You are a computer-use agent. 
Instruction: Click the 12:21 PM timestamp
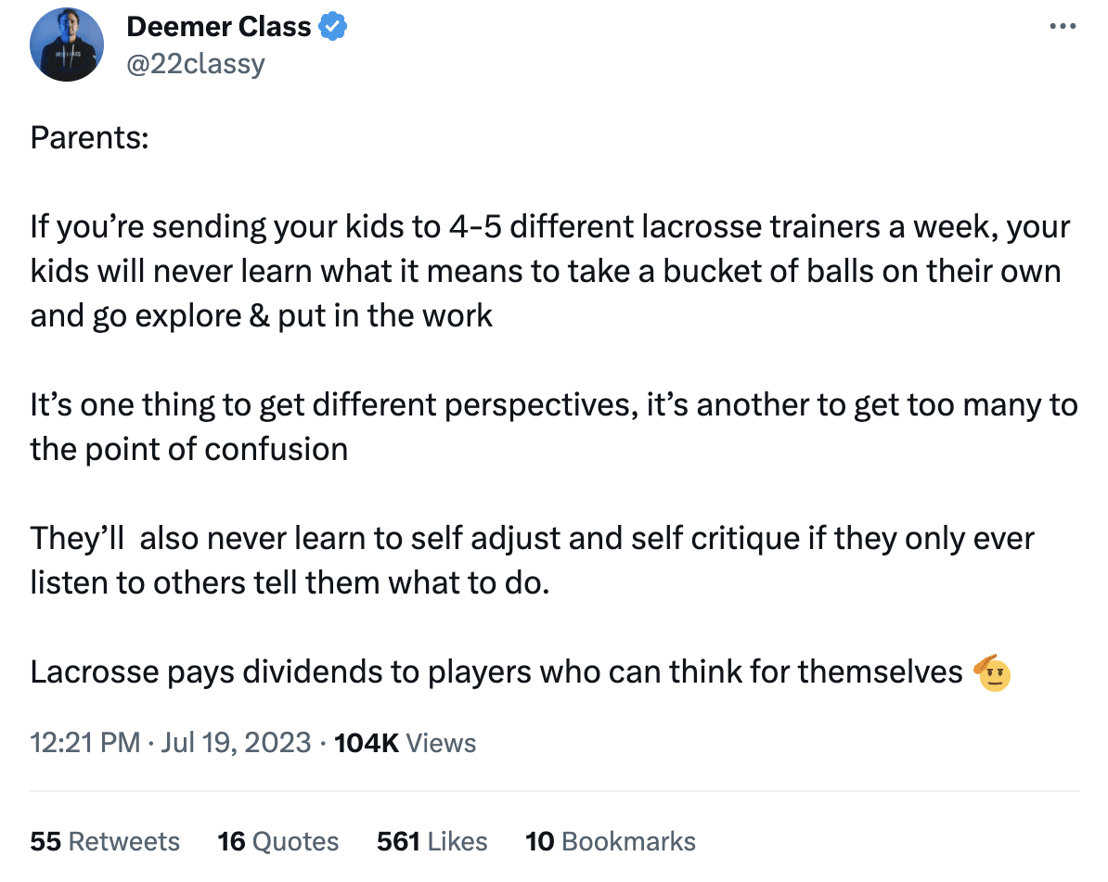[x=84, y=743]
